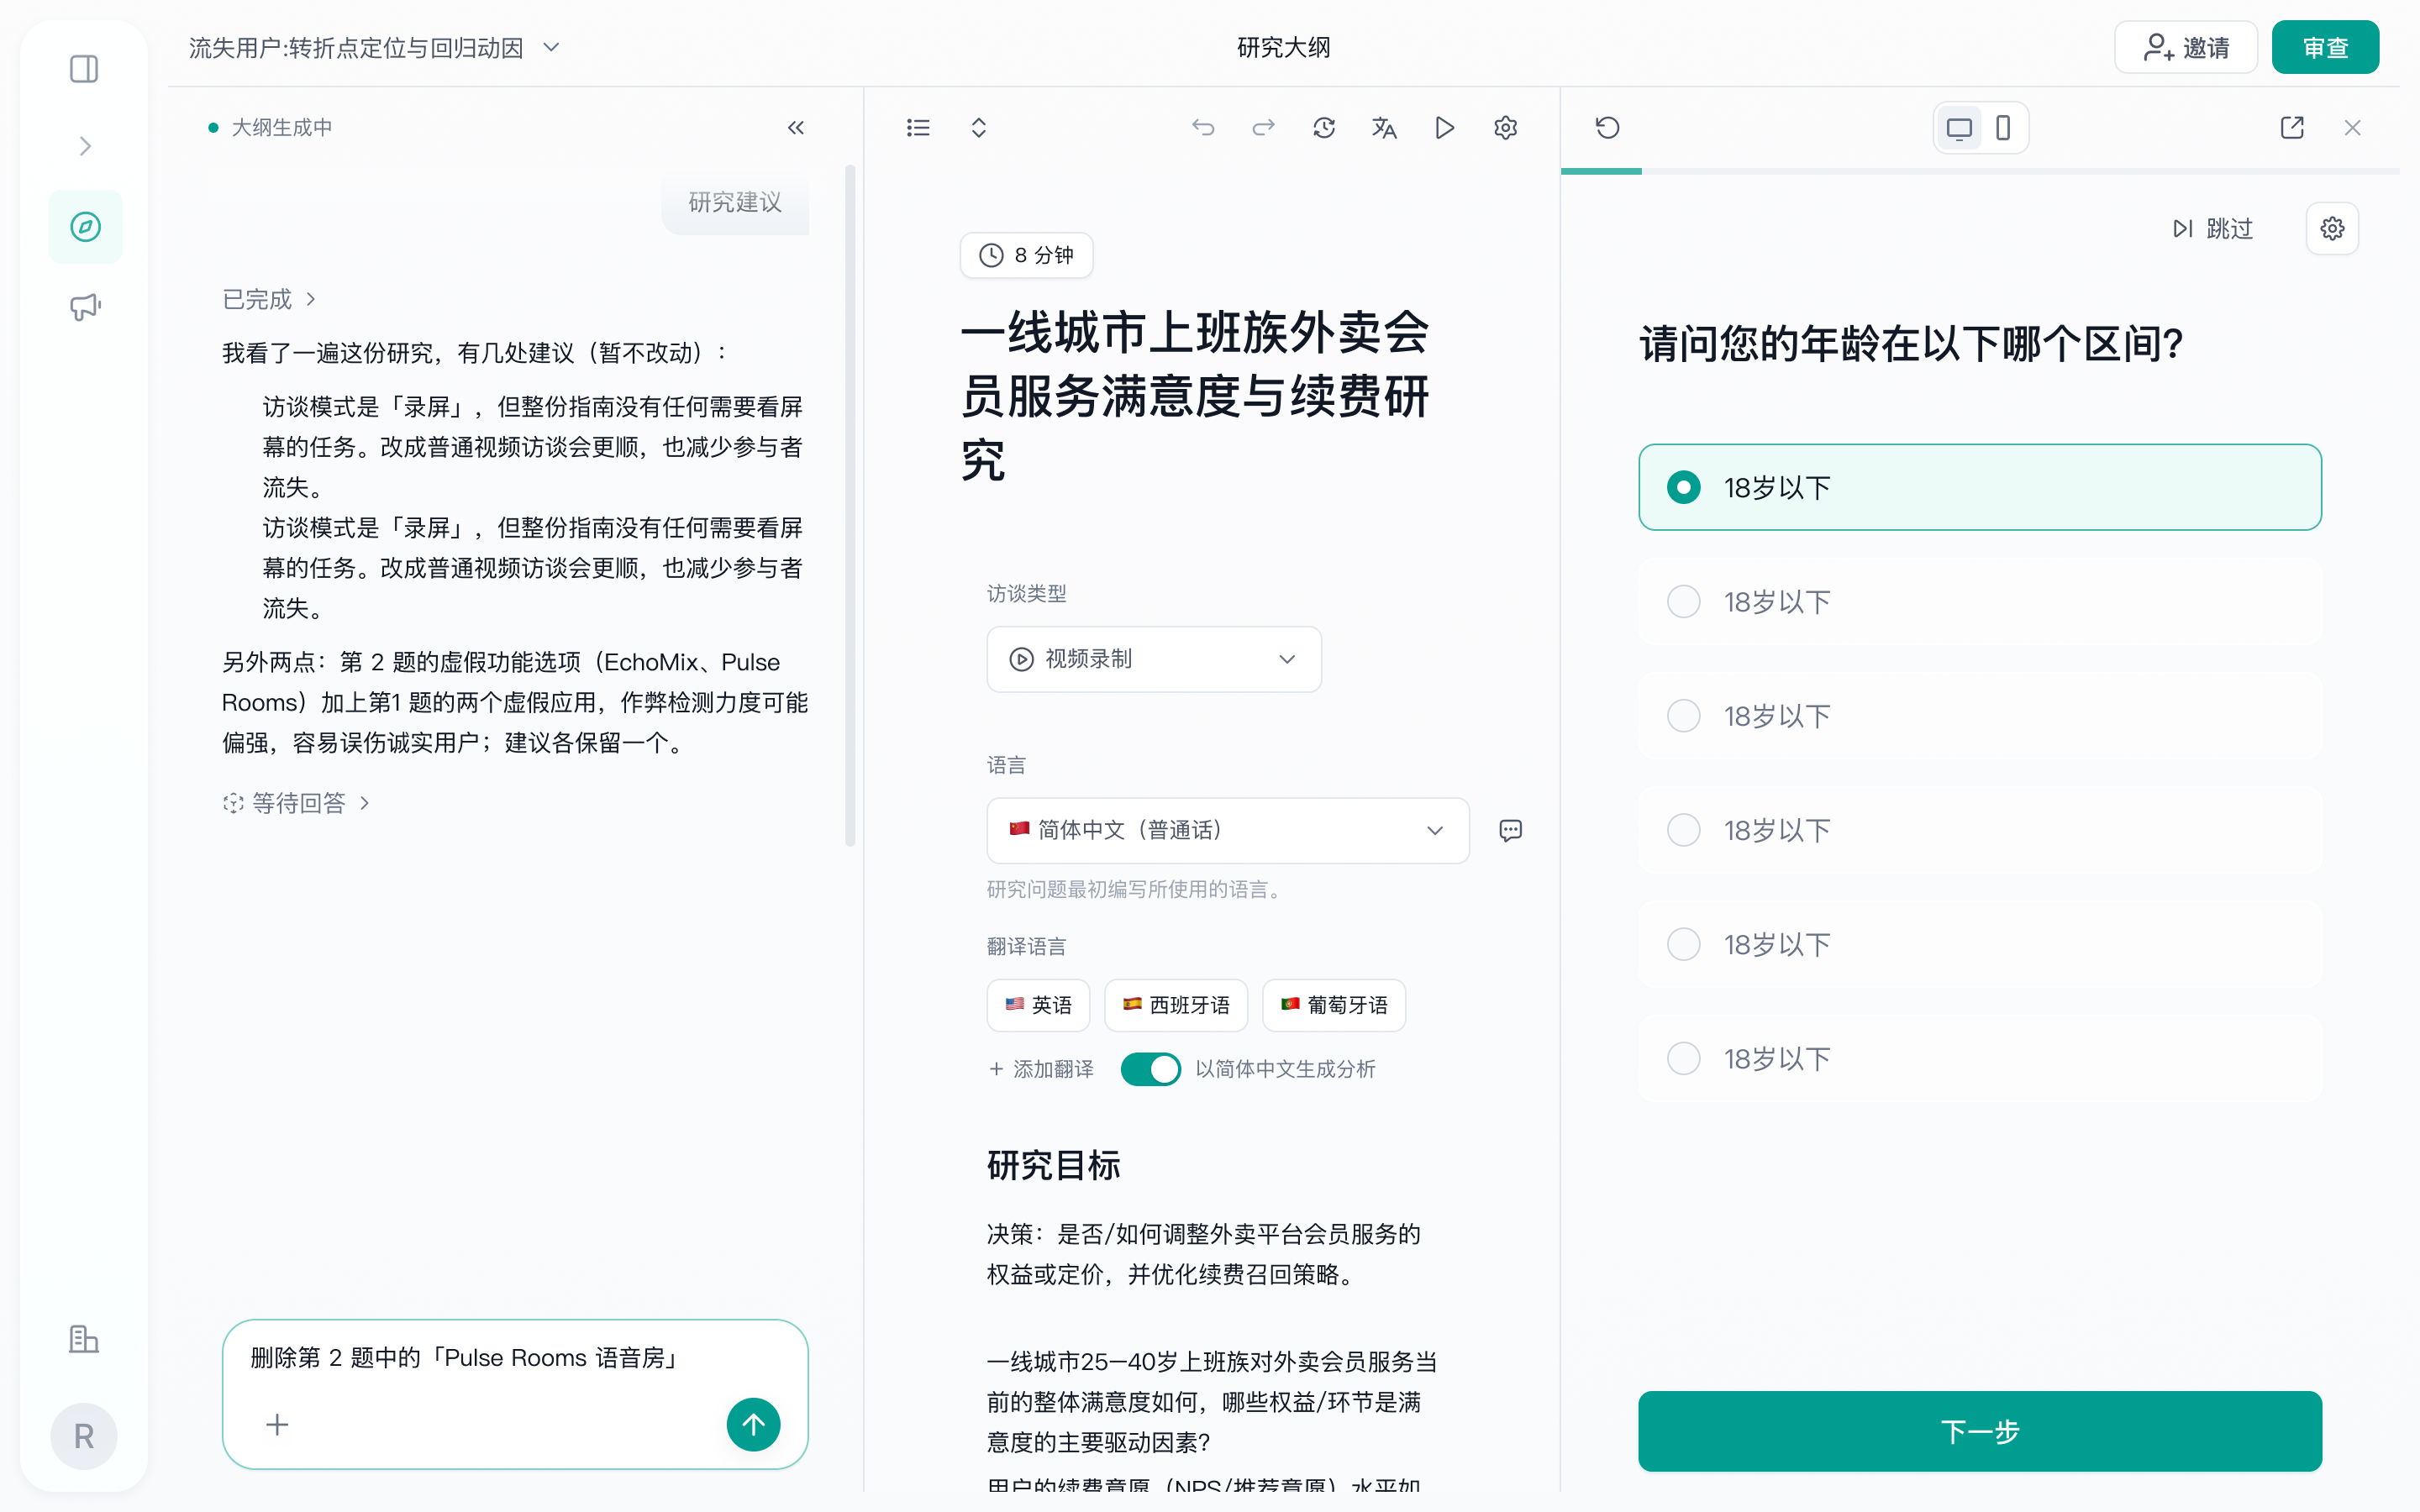Open the 视频录制 interview type dropdown
2420x1512 pixels.
(1154, 659)
